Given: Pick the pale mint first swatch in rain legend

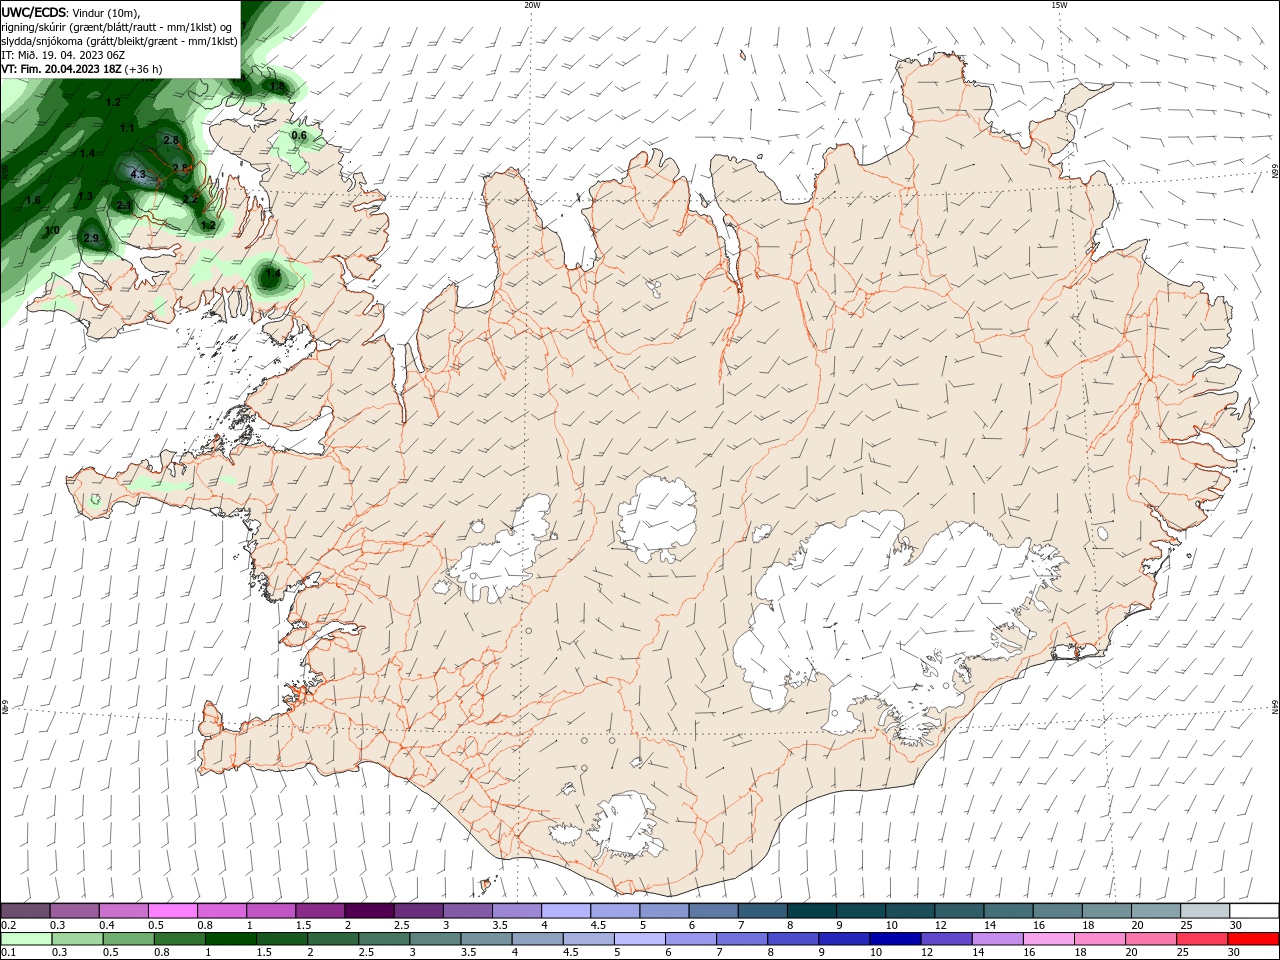Looking at the screenshot, I should (x=26, y=939).
